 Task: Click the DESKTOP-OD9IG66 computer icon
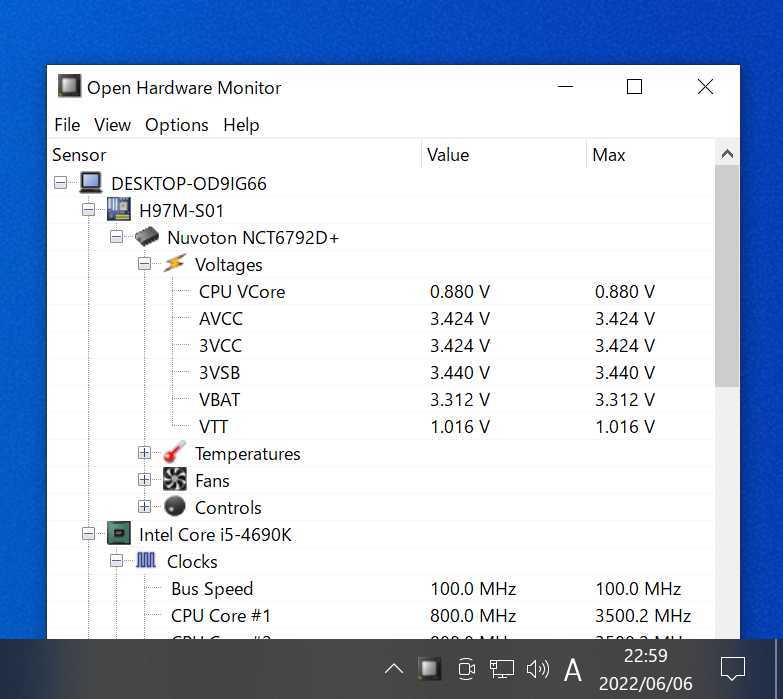[x=91, y=183]
